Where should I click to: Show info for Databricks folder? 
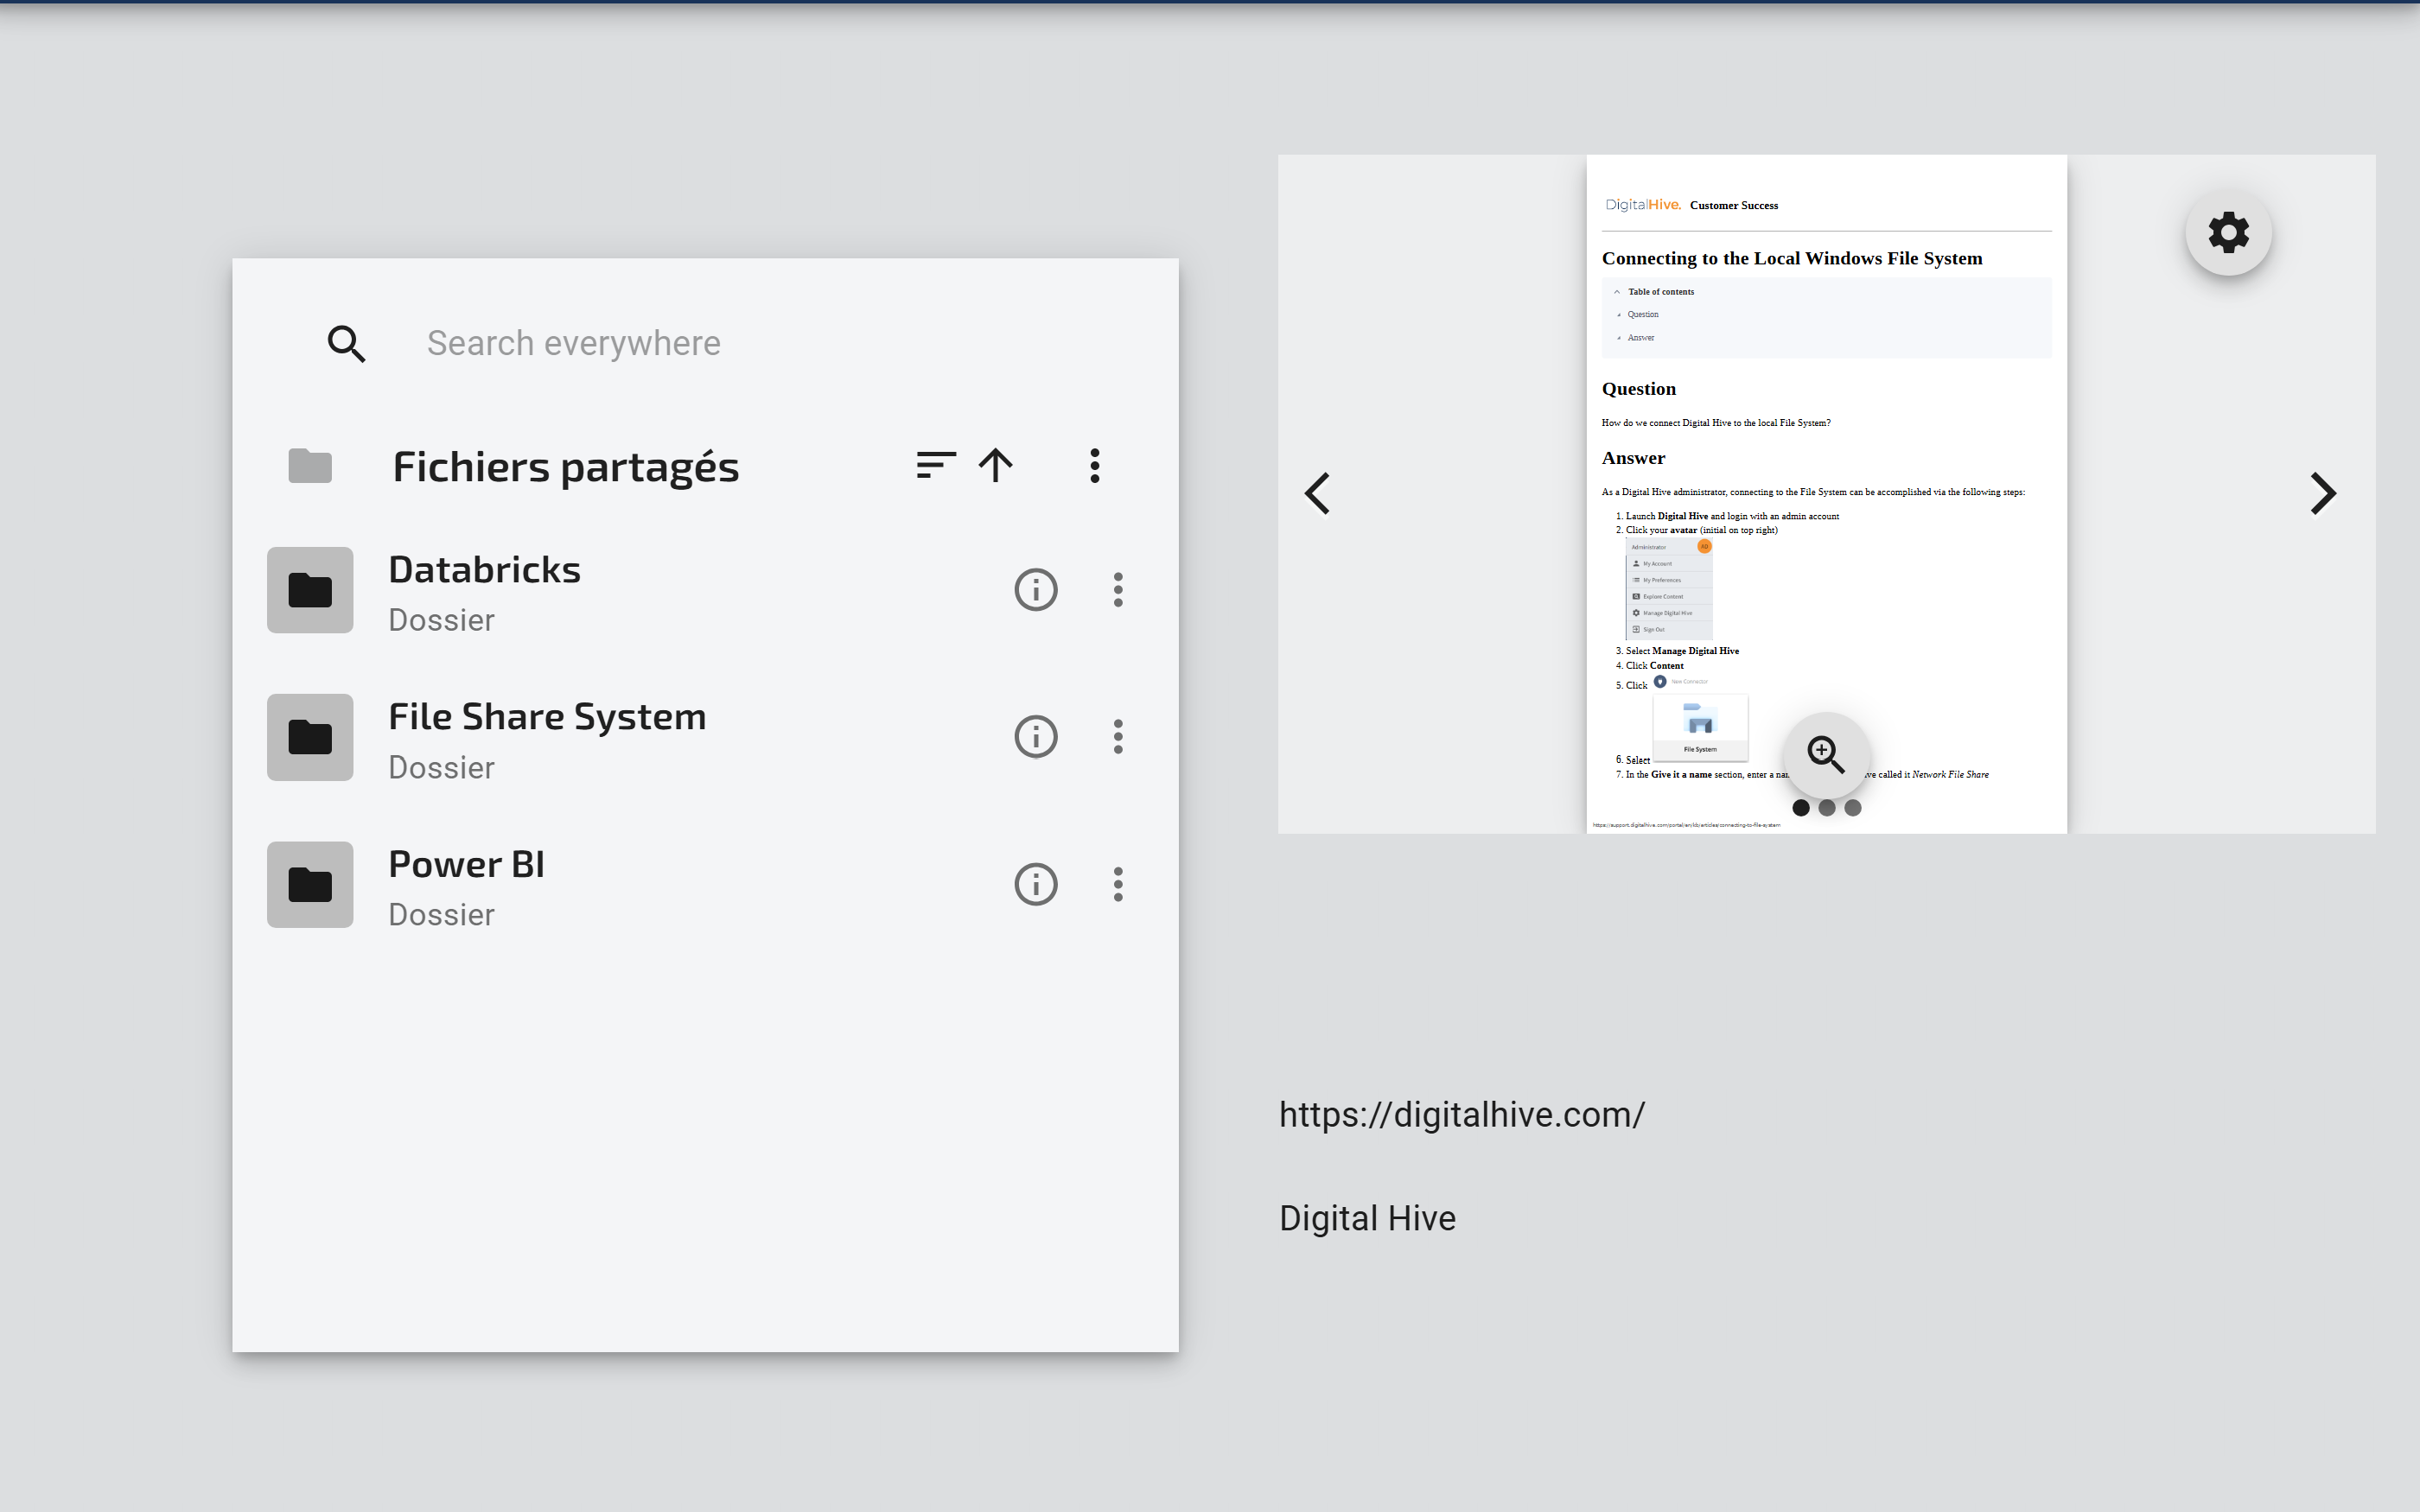coord(1035,590)
